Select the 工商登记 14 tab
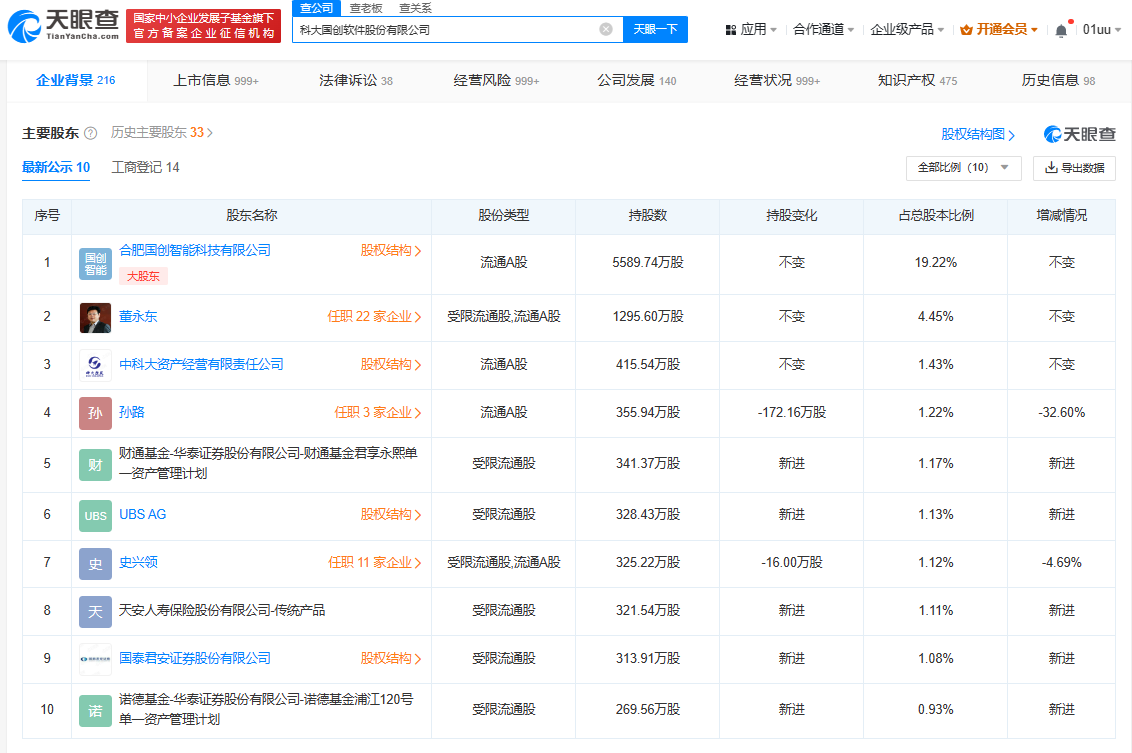The image size is (1132, 753). coord(145,168)
